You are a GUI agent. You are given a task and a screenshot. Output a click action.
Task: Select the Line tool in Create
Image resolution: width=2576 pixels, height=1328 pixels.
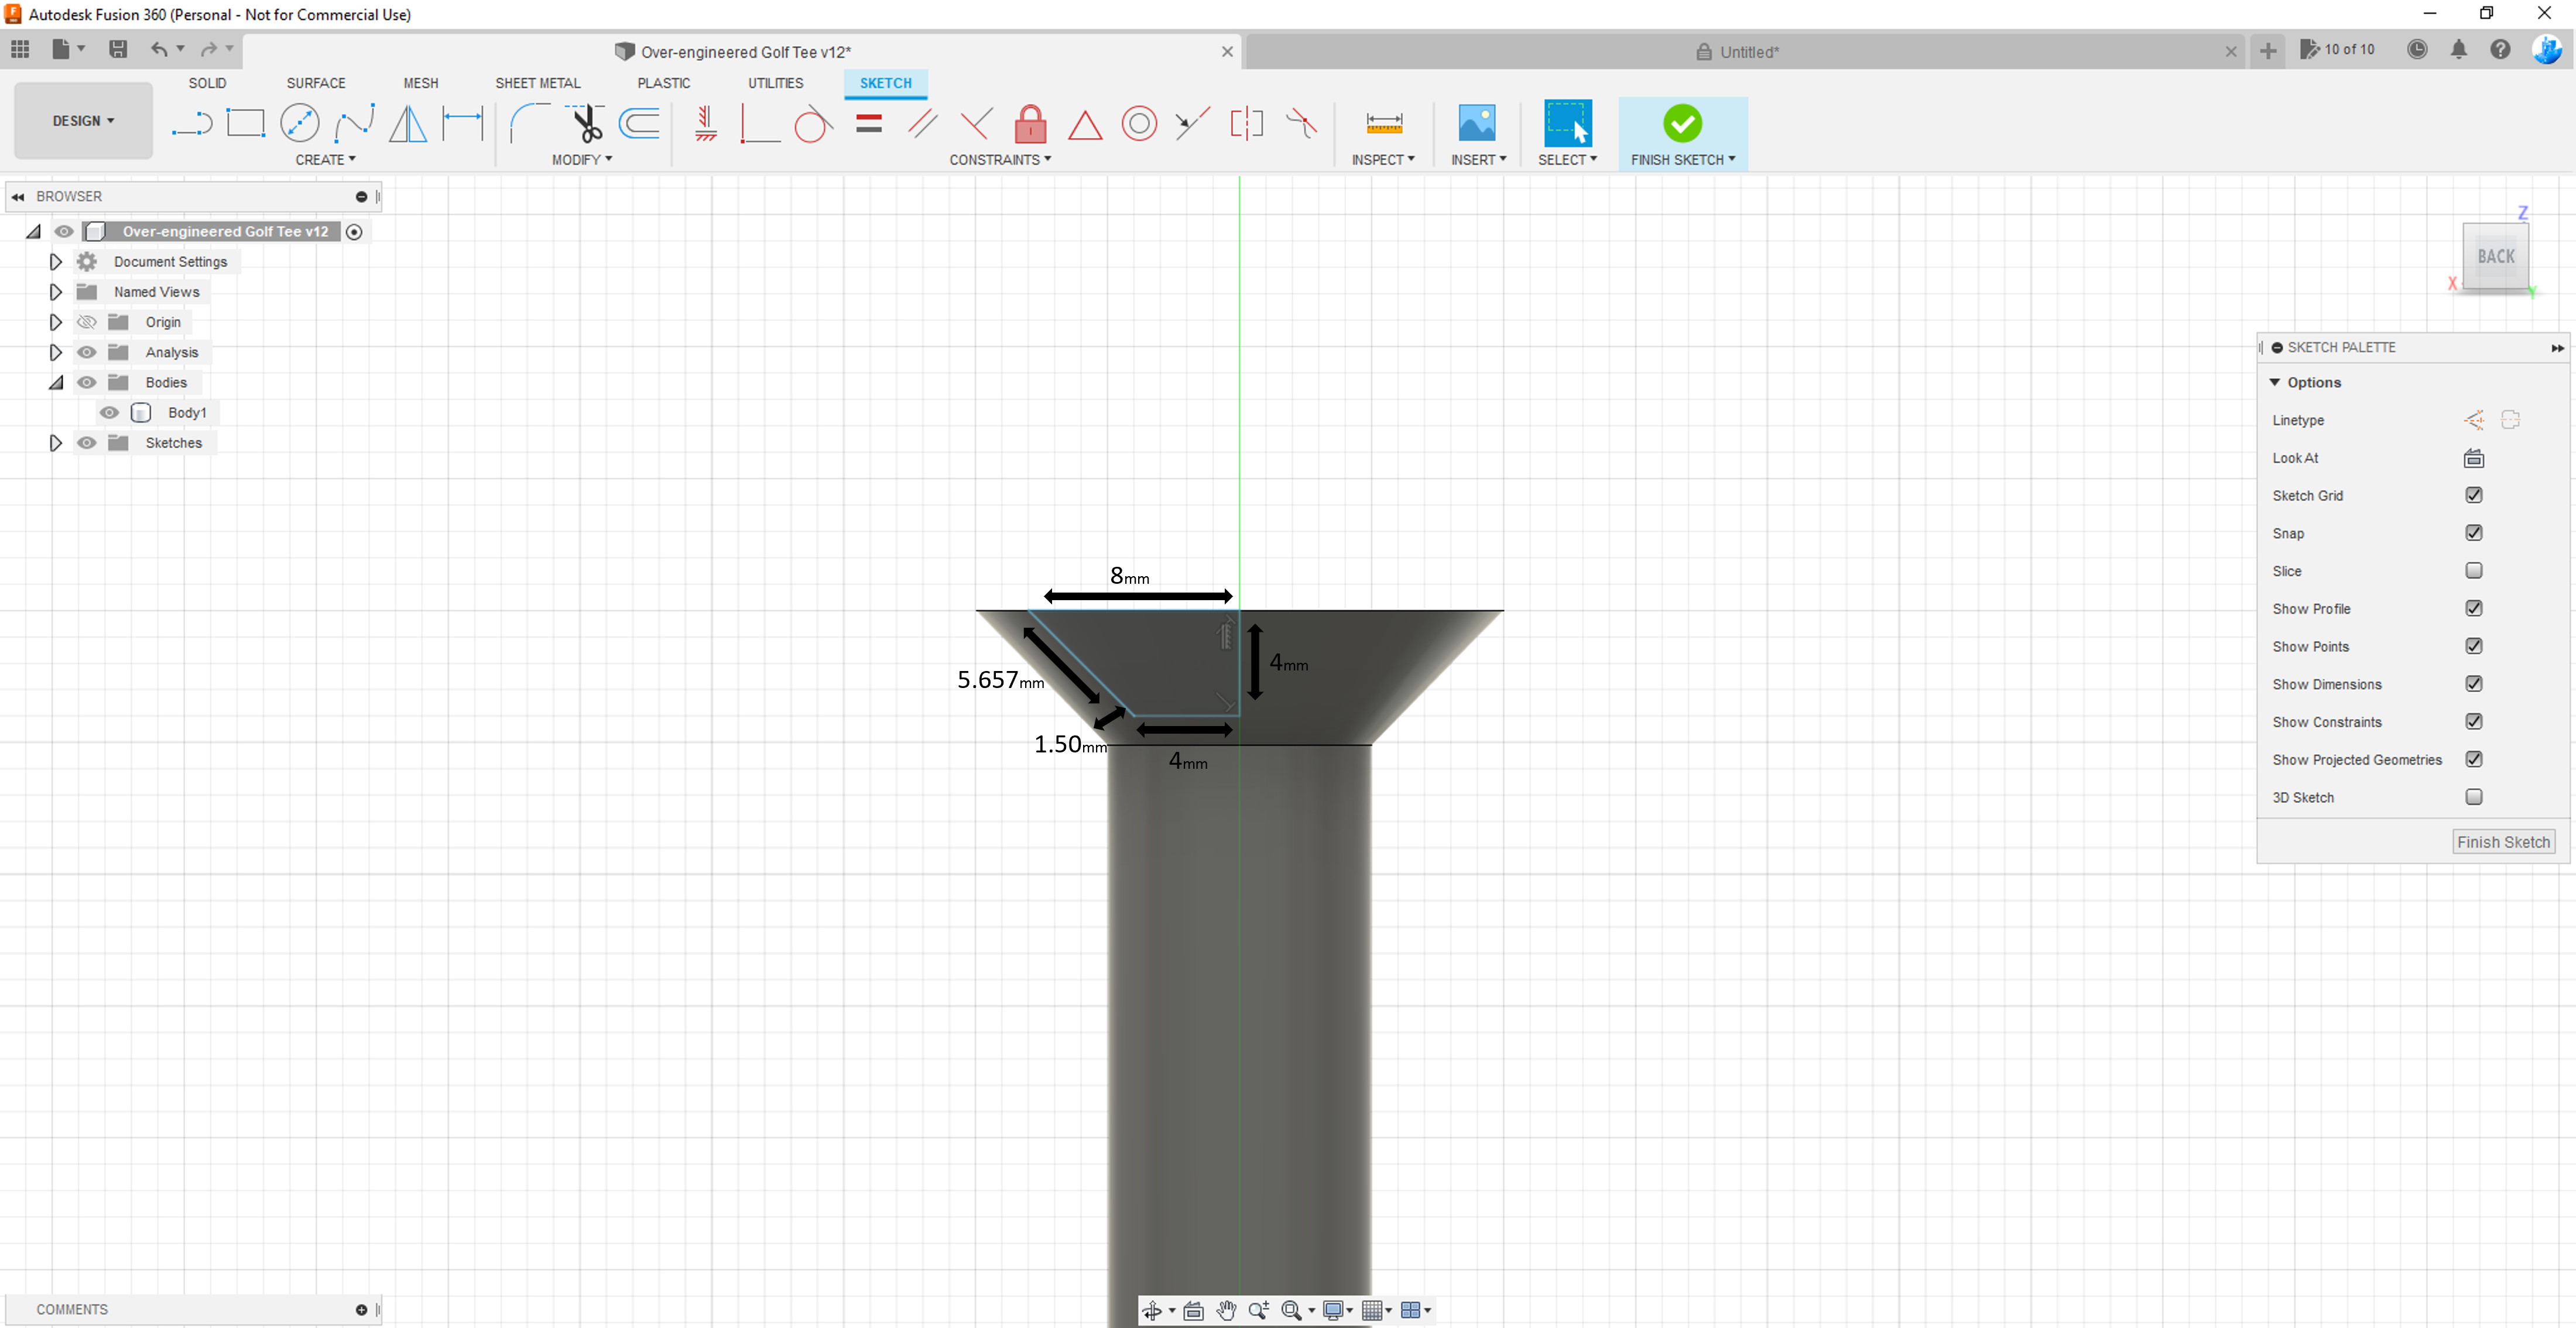click(x=191, y=124)
